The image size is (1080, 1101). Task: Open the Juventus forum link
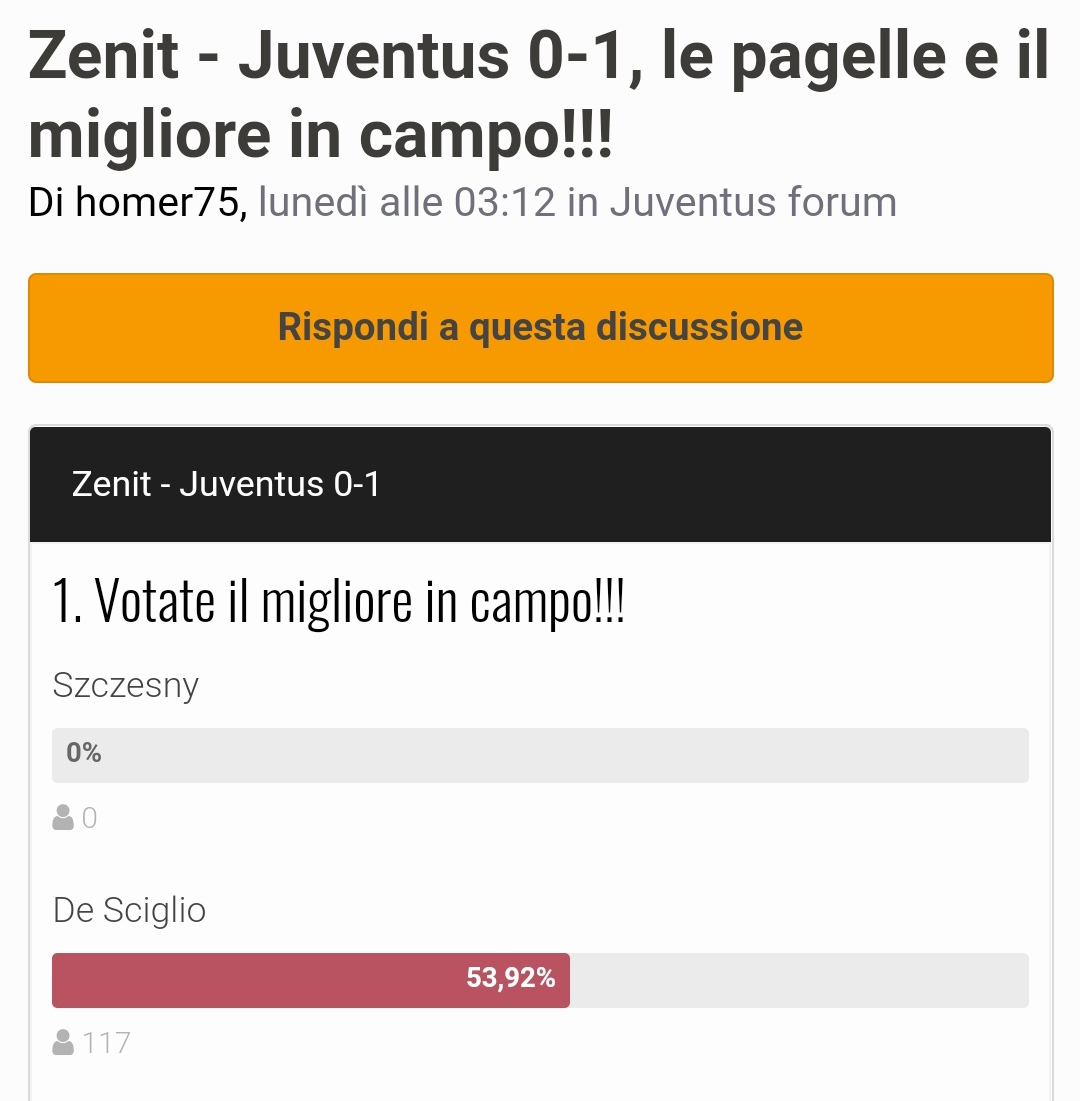point(752,202)
